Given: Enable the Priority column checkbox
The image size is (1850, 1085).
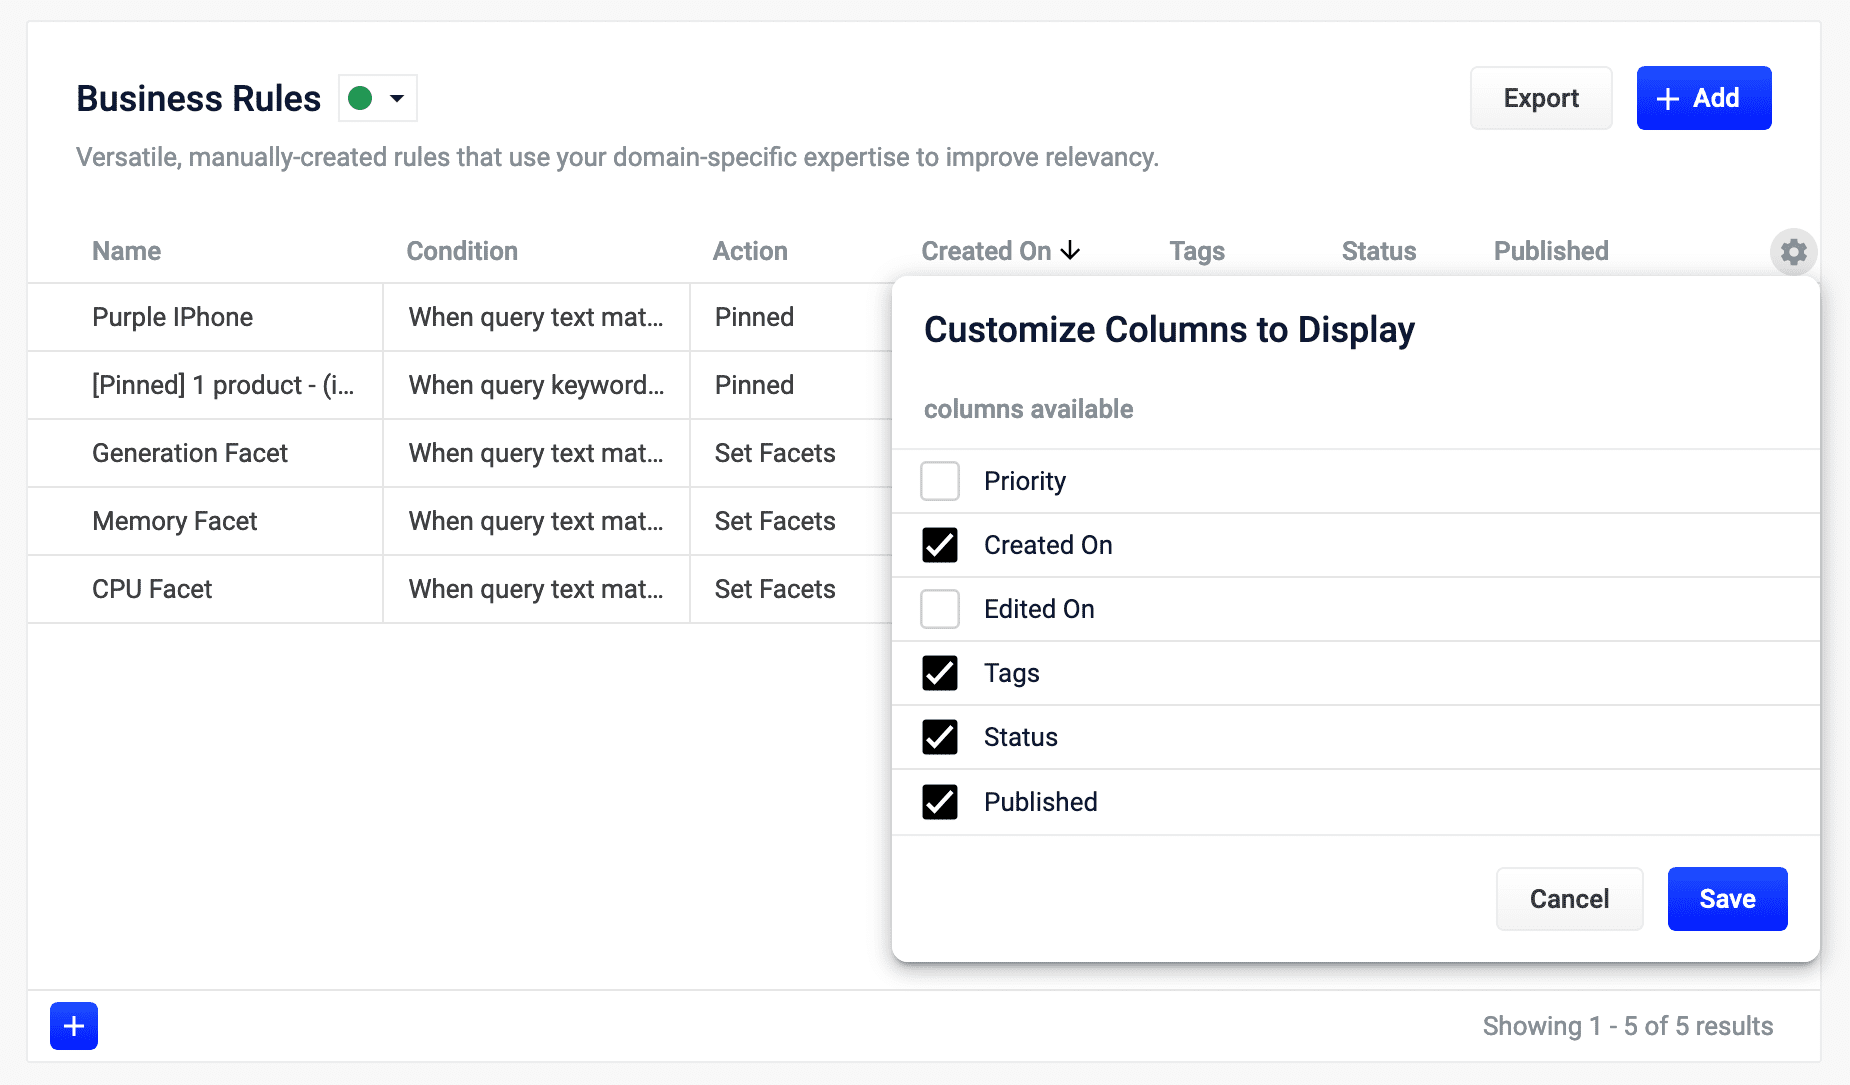Looking at the screenshot, I should 940,481.
